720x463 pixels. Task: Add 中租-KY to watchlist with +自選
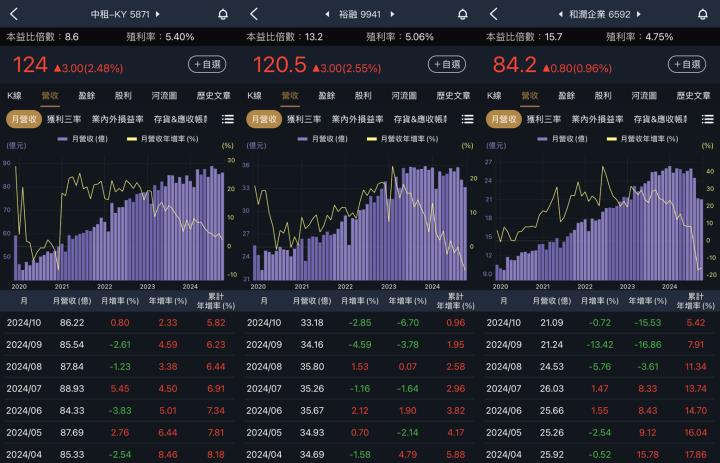(208, 64)
